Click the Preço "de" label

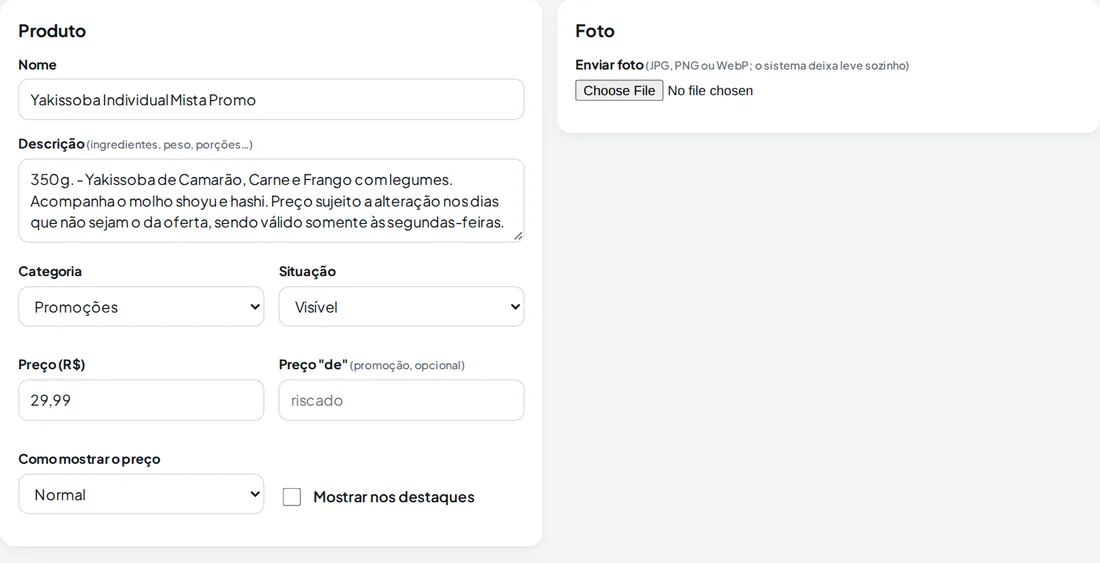click(x=313, y=365)
